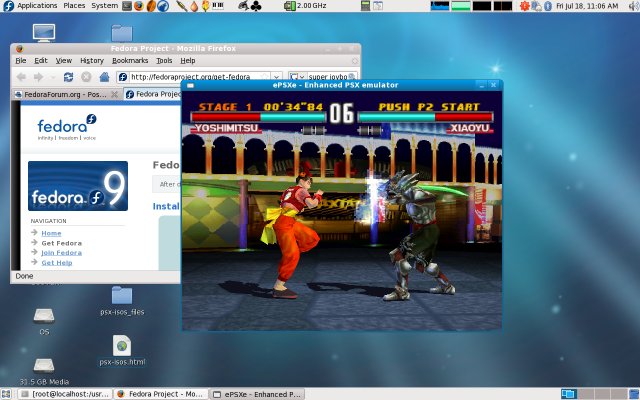Screen dimensions: 640x400
Task: Open the Join Fedora navigation link
Action: pos(61,253)
